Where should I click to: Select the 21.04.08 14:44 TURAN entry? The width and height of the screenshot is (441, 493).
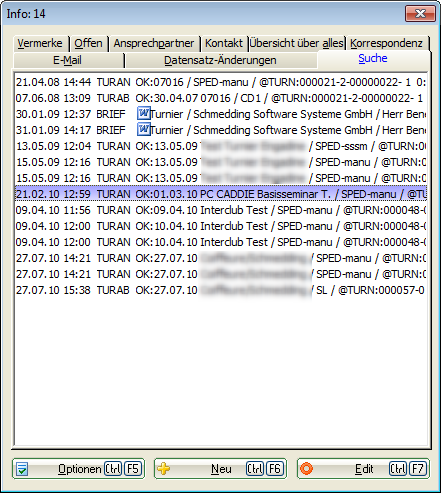[221, 82]
